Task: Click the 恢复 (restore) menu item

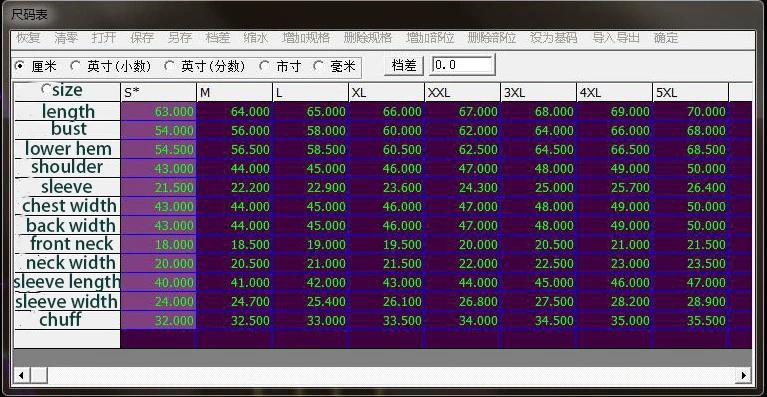Action: click(28, 38)
